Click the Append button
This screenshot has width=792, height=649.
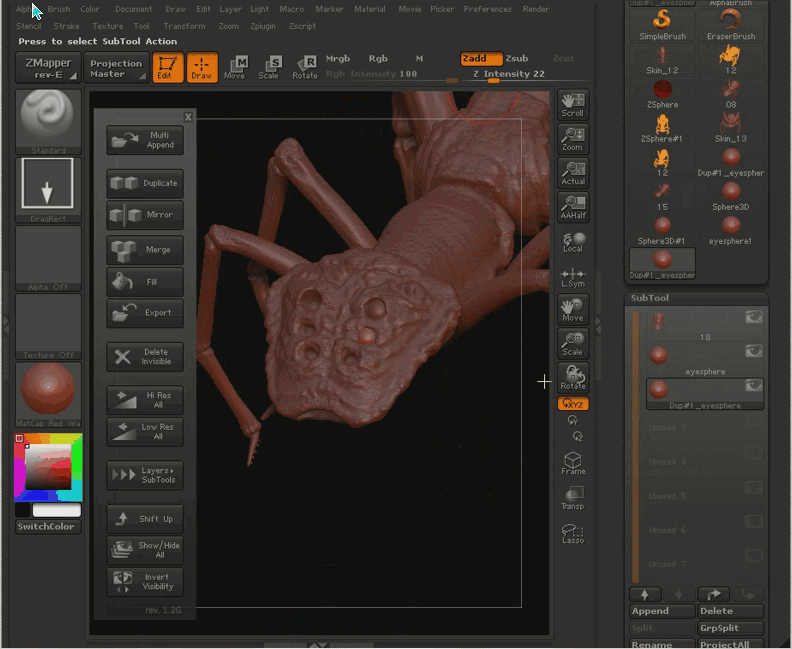coord(650,611)
